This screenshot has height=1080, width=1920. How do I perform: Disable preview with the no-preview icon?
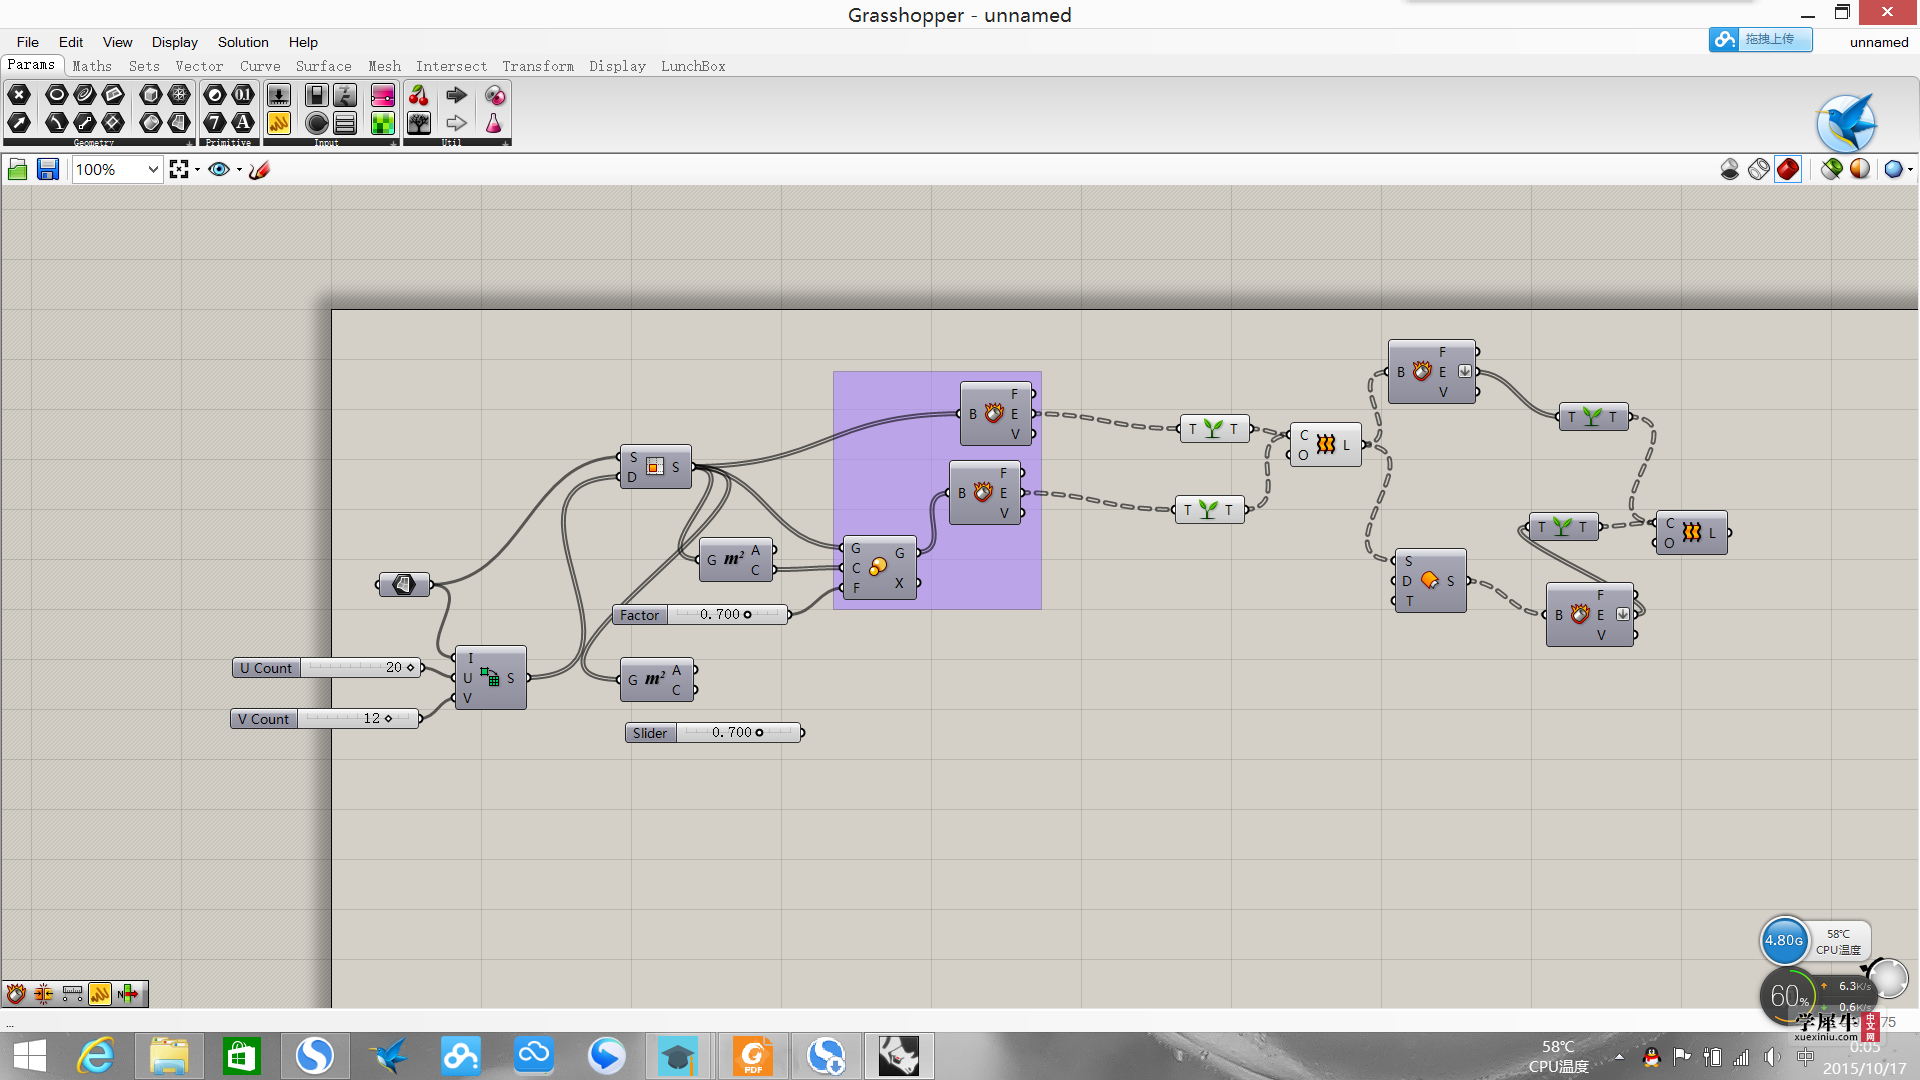pyautogui.click(x=1730, y=169)
